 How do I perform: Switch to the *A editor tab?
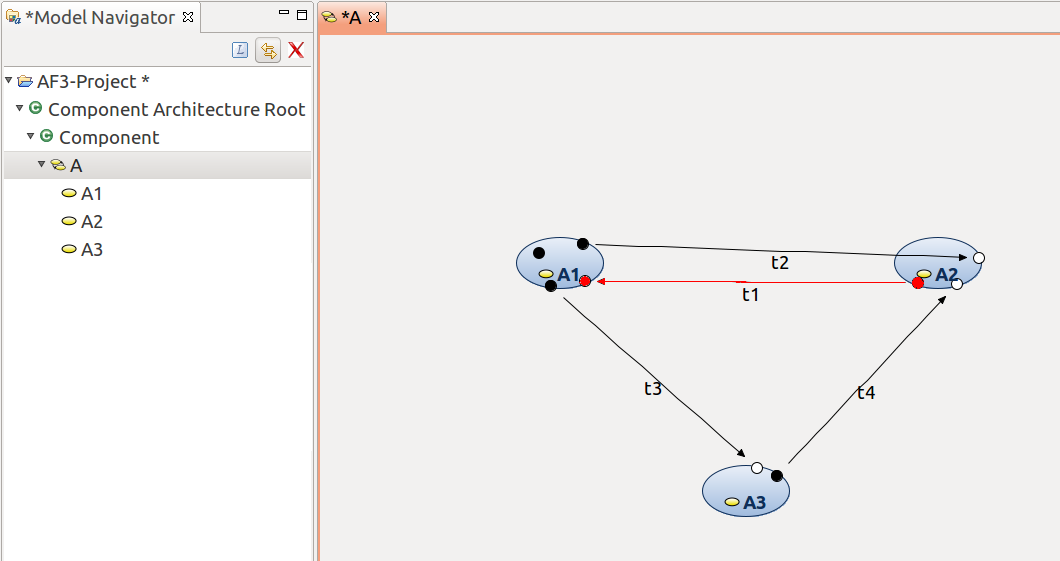(352, 18)
